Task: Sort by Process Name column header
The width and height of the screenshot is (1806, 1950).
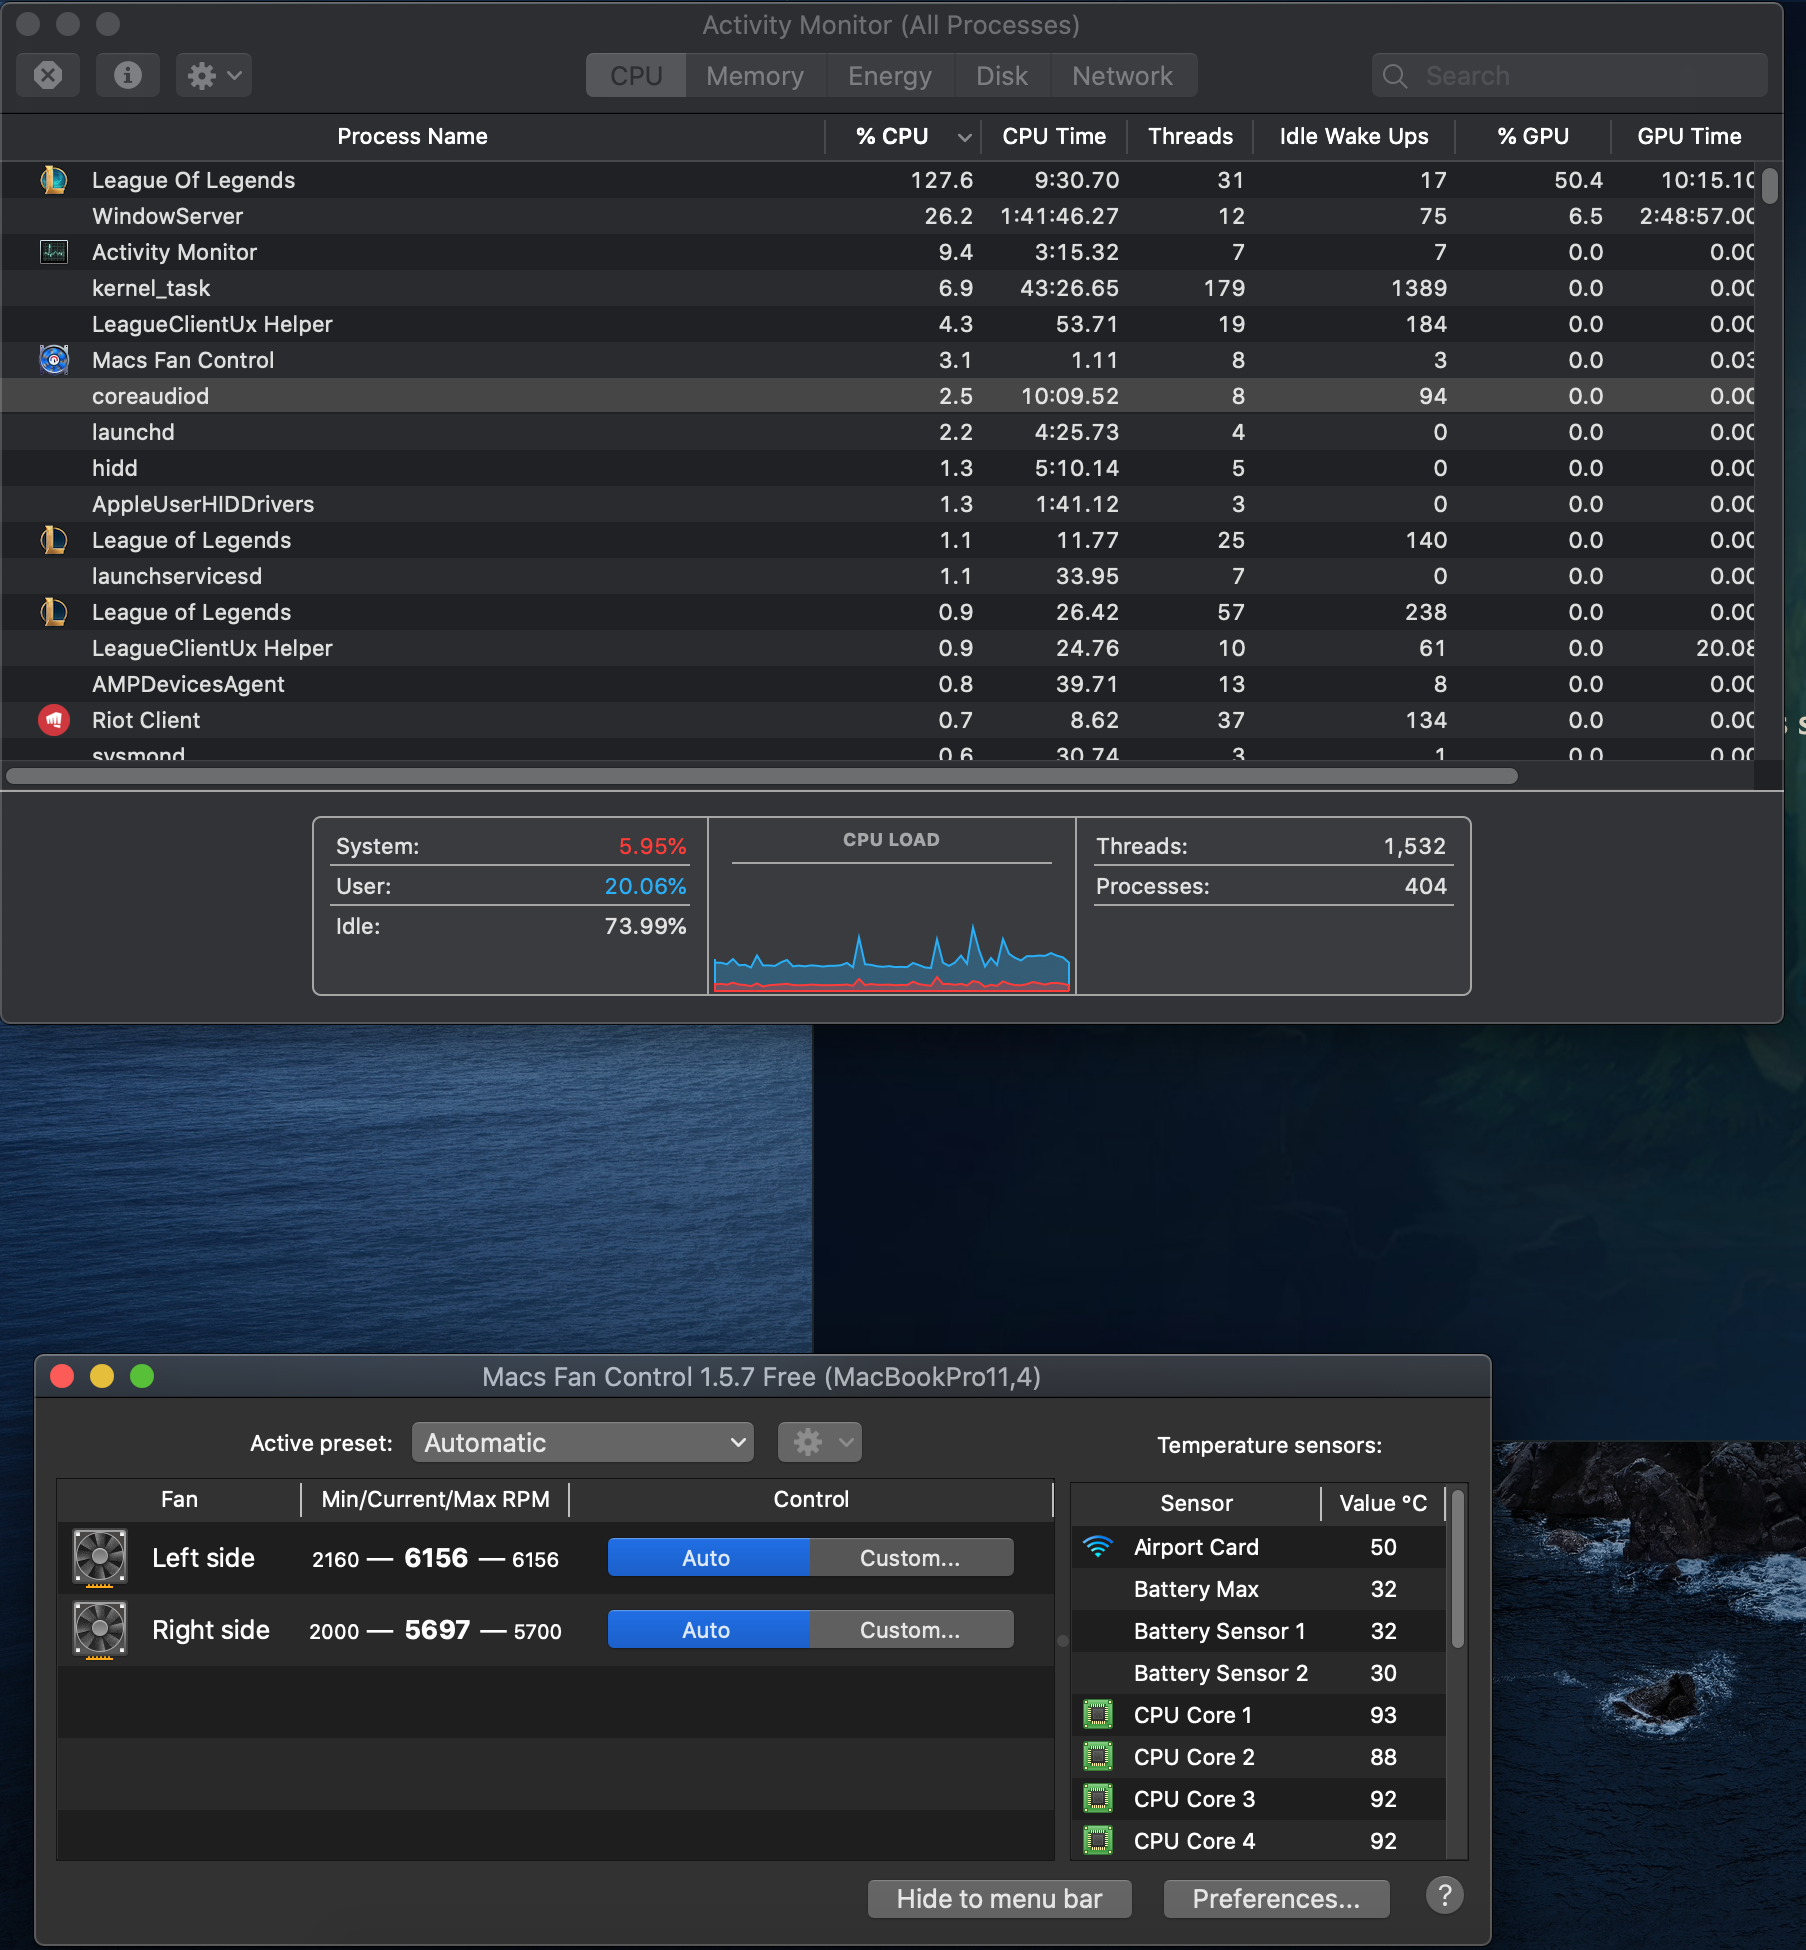Action: (412, 137)
